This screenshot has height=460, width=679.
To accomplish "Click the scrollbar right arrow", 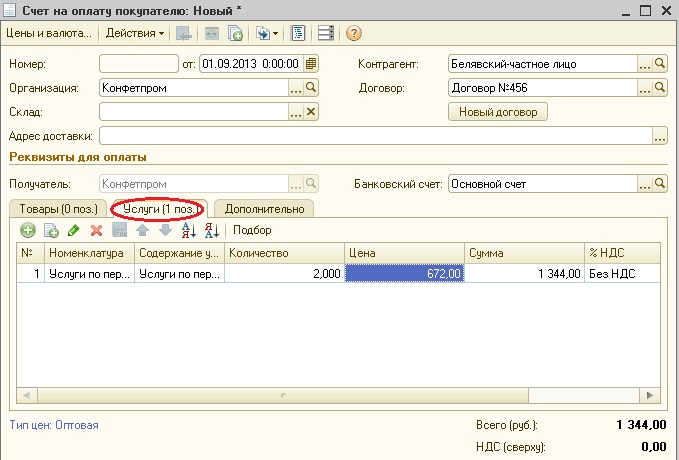I will [x=650, y=395].
